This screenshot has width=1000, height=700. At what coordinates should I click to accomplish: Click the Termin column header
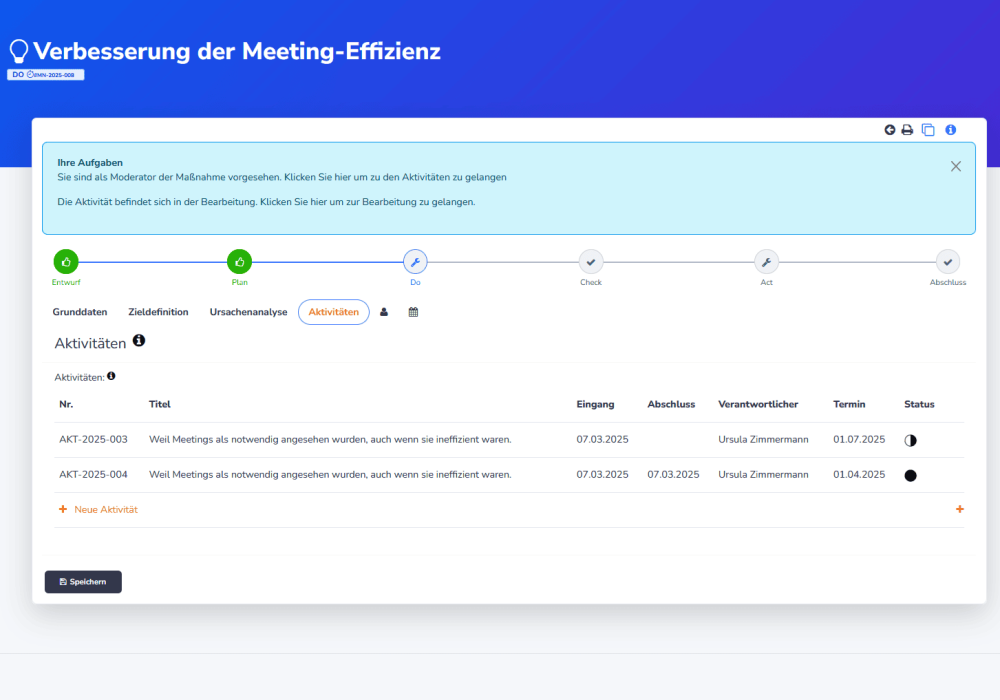(x=849, y=404)
